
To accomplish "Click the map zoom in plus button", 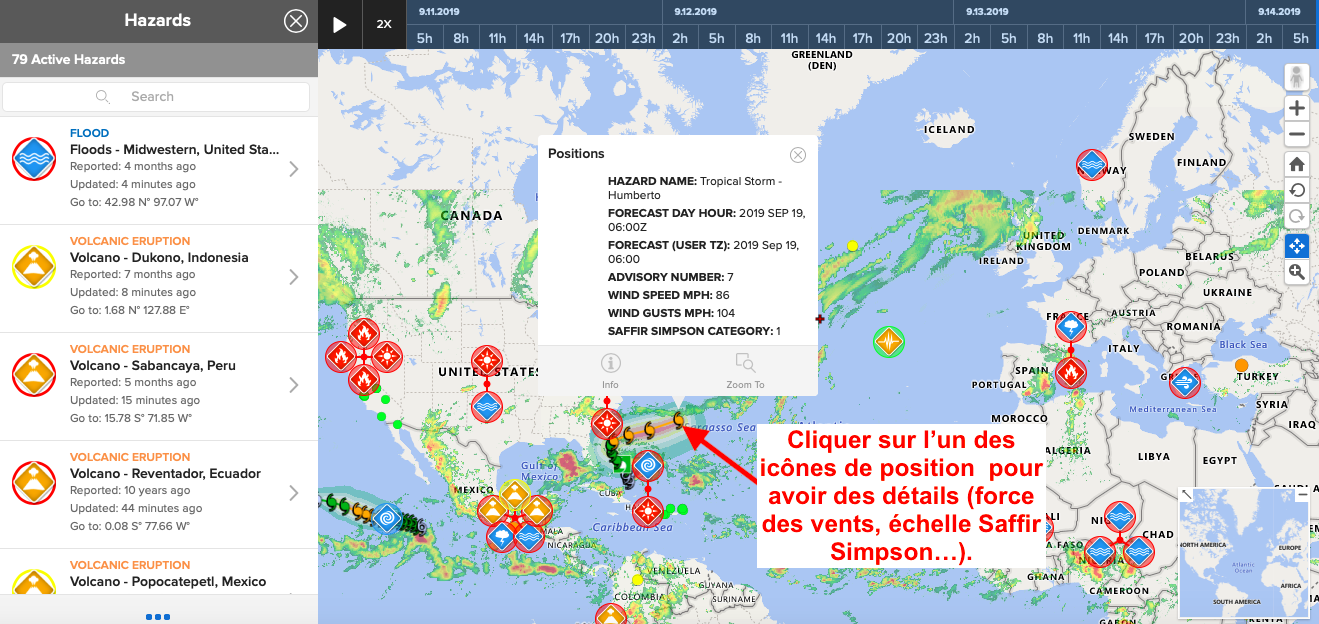I will (x=1297, y=108).
